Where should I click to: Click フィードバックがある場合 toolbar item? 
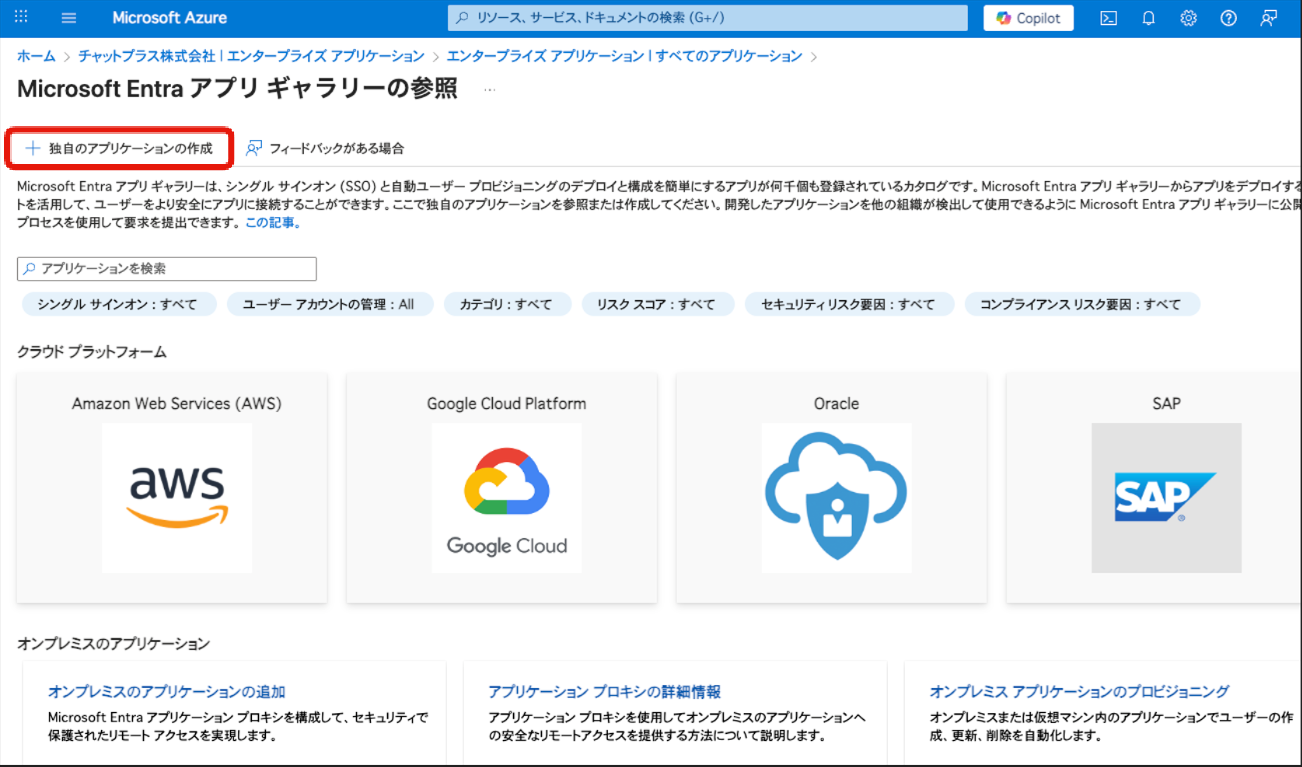325,148
